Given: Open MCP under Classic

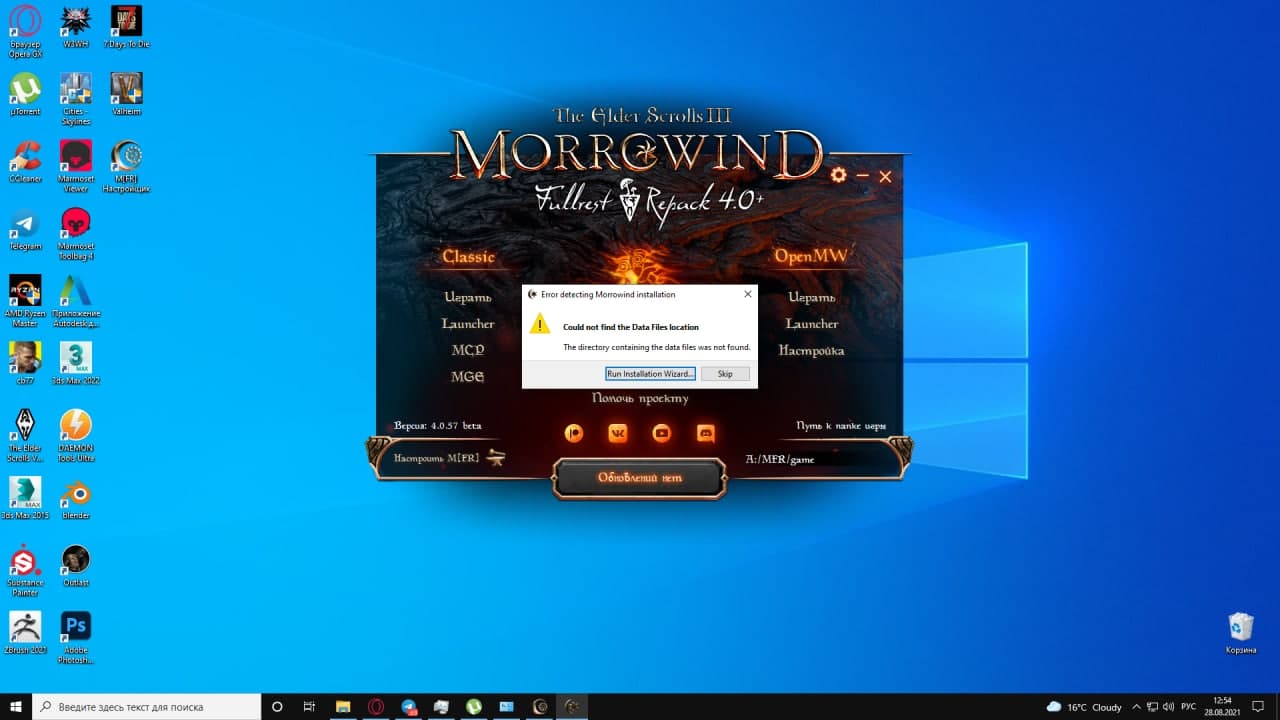Looking at the screenshot, I should click(468, 351).
